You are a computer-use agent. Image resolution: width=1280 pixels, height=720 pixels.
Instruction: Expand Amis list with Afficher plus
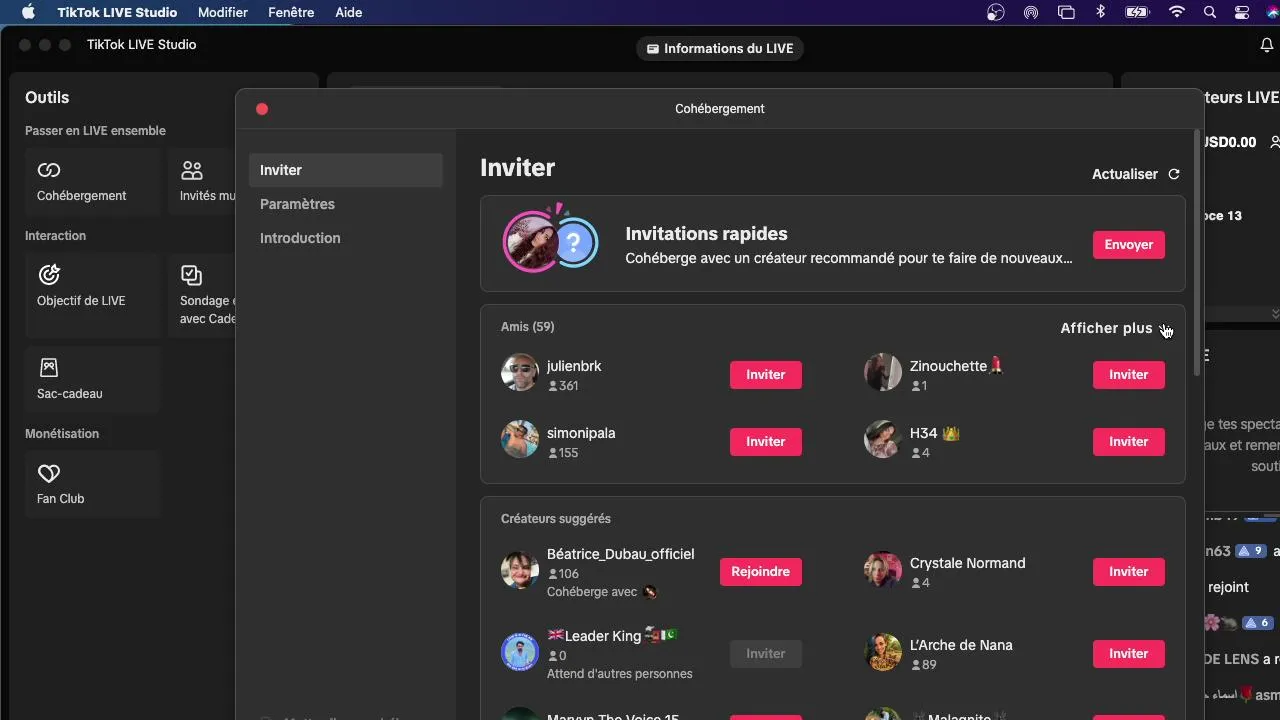click(x=1114, y=328)
